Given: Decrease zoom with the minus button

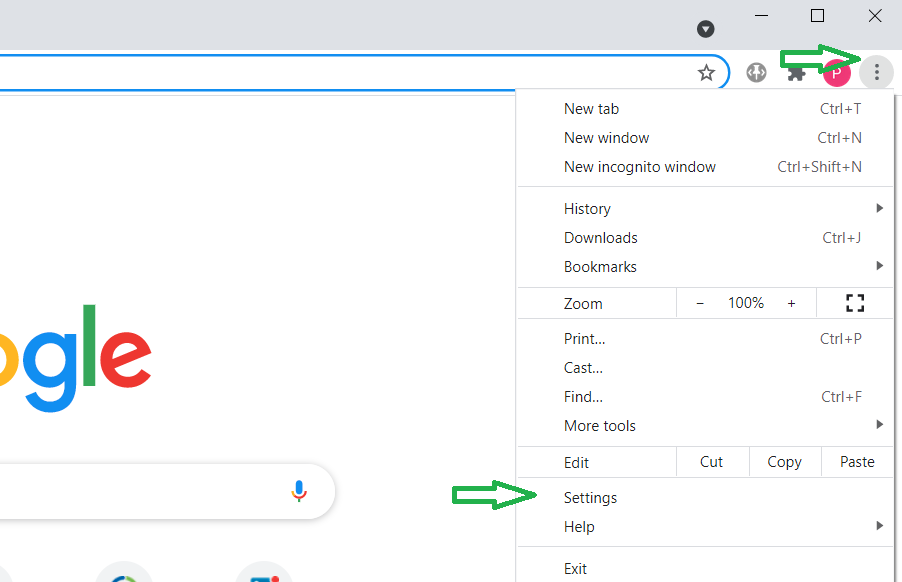Looking at the screenshot, I should [700, 303].
